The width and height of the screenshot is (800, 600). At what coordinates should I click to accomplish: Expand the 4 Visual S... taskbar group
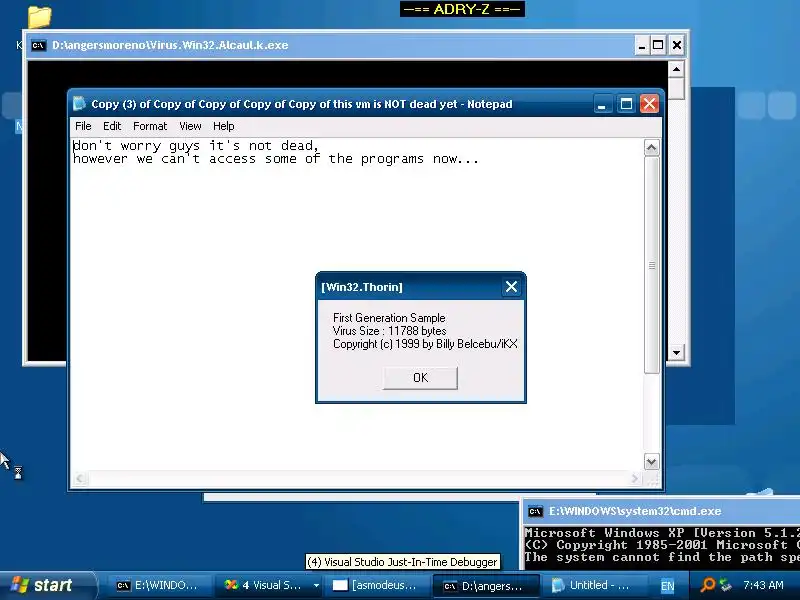pos(316,586)
